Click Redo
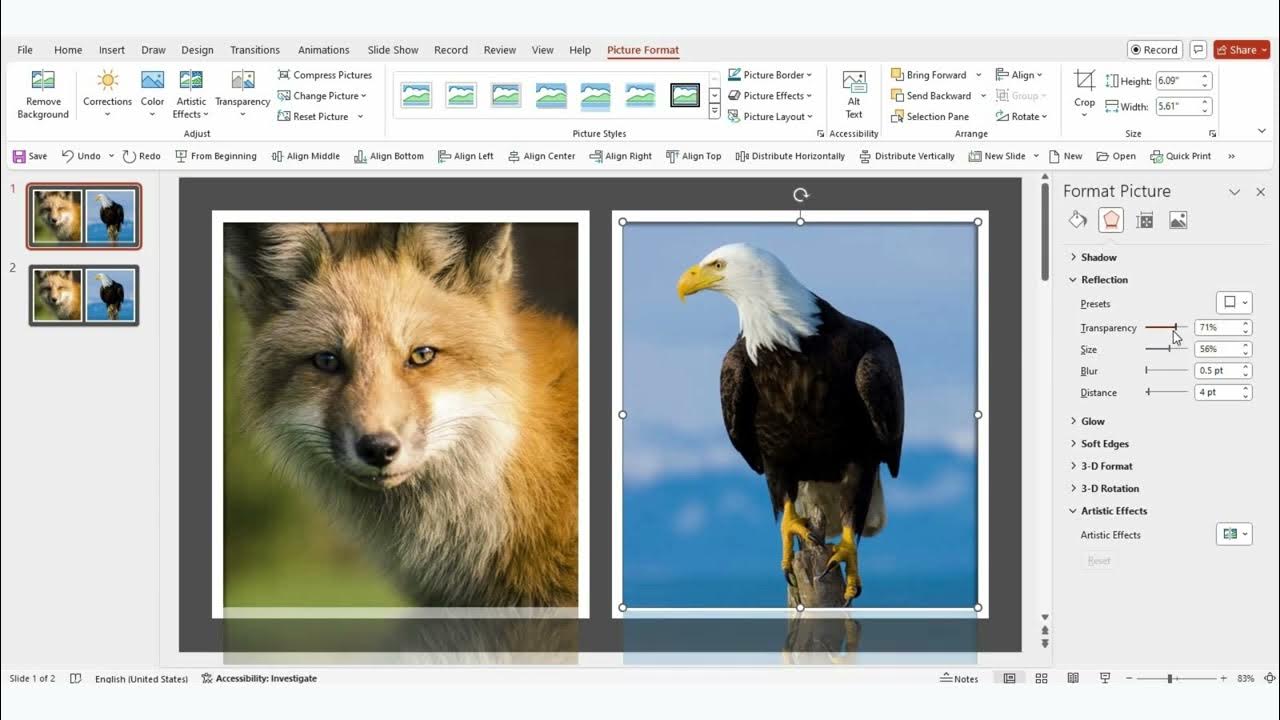 click(x=142, y=156)
